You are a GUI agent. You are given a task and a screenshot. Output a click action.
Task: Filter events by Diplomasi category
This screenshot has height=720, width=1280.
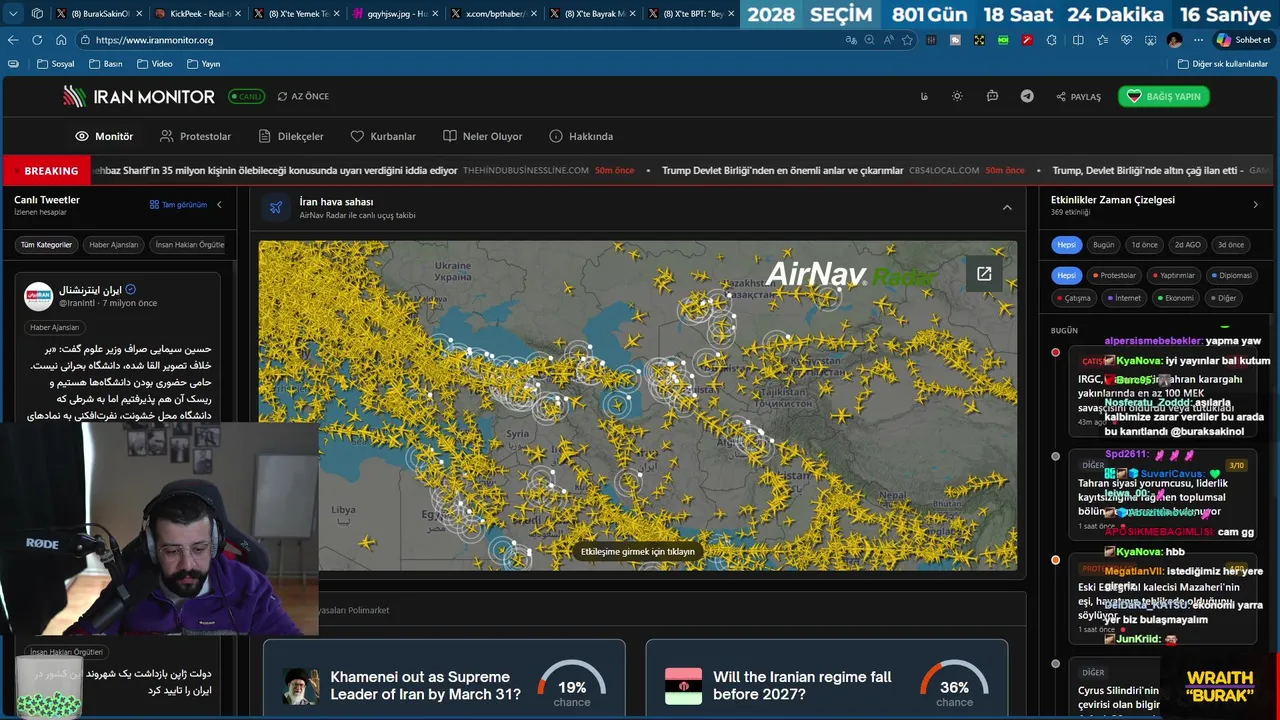pyautogui.click(x=1232, y=275)
